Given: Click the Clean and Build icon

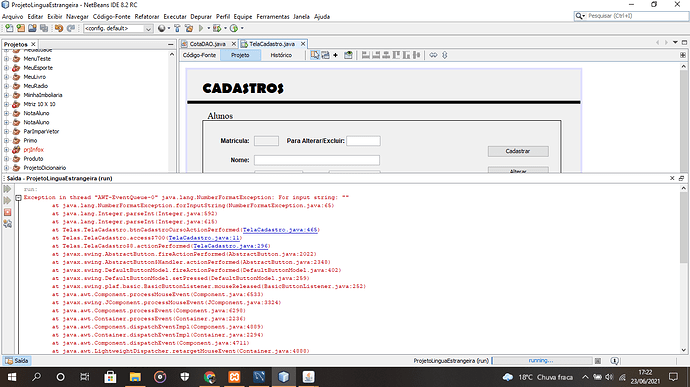Looking at the screenshot, I should pos(189,28).
